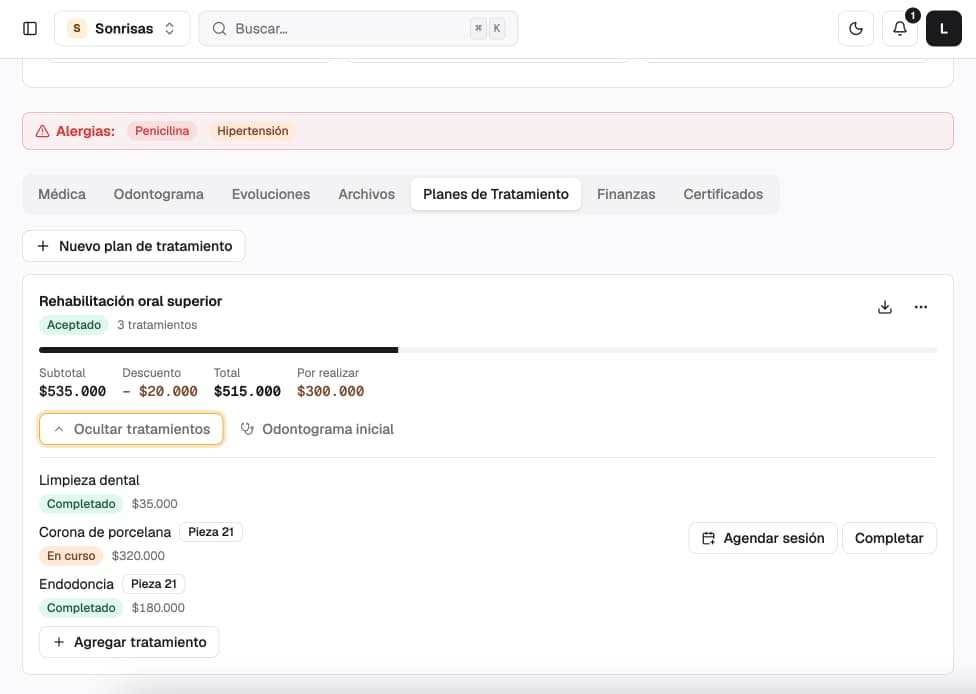Go to the Evoluciones tab

click(x=271, y=194)
